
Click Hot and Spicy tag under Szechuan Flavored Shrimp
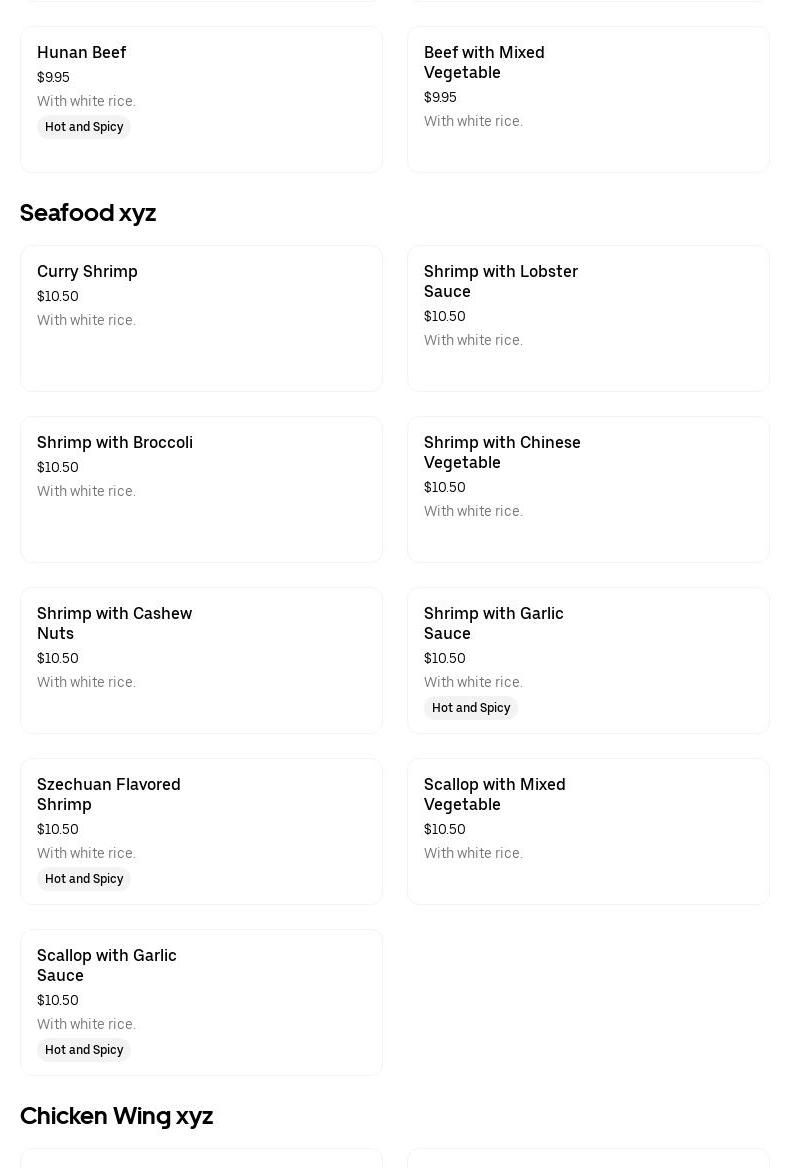(84, 879)
